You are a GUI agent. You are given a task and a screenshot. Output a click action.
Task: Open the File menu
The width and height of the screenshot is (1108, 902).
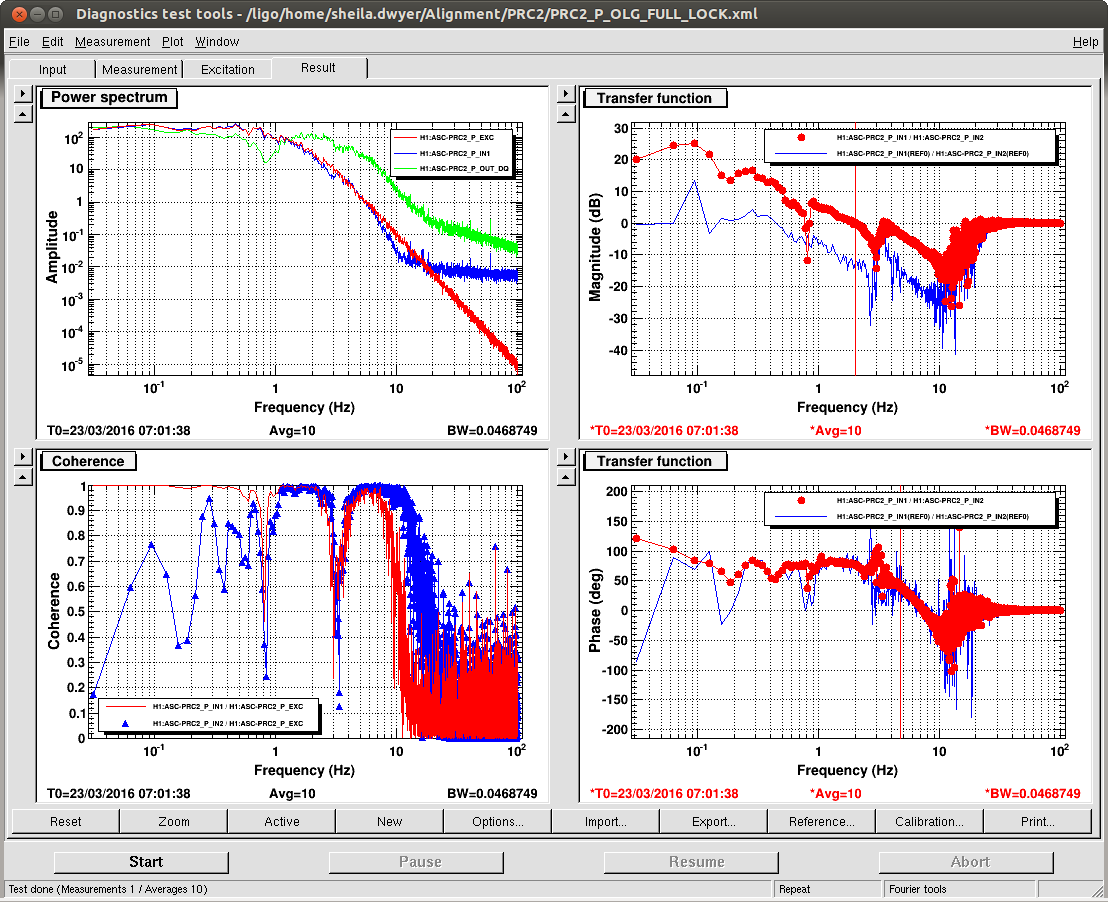coord(19,42)
